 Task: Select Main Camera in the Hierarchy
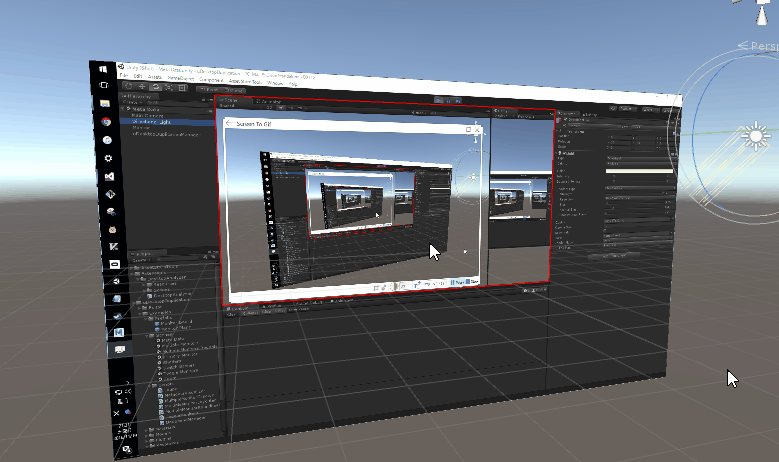pyautogui.click(x=148, y=115)
